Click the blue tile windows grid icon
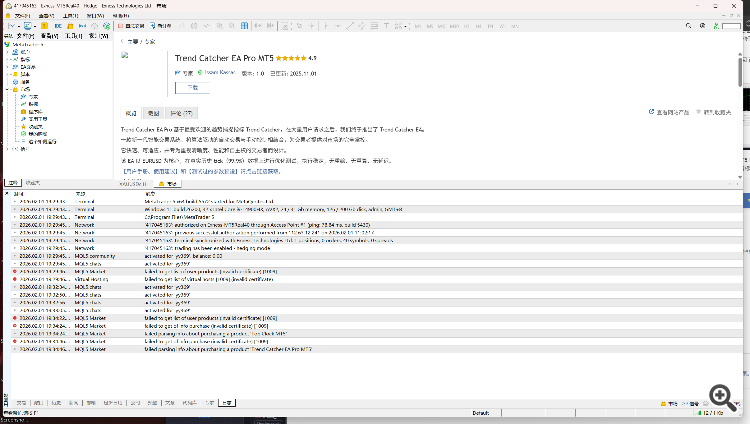The image size is (750, 424). (244, 26)
